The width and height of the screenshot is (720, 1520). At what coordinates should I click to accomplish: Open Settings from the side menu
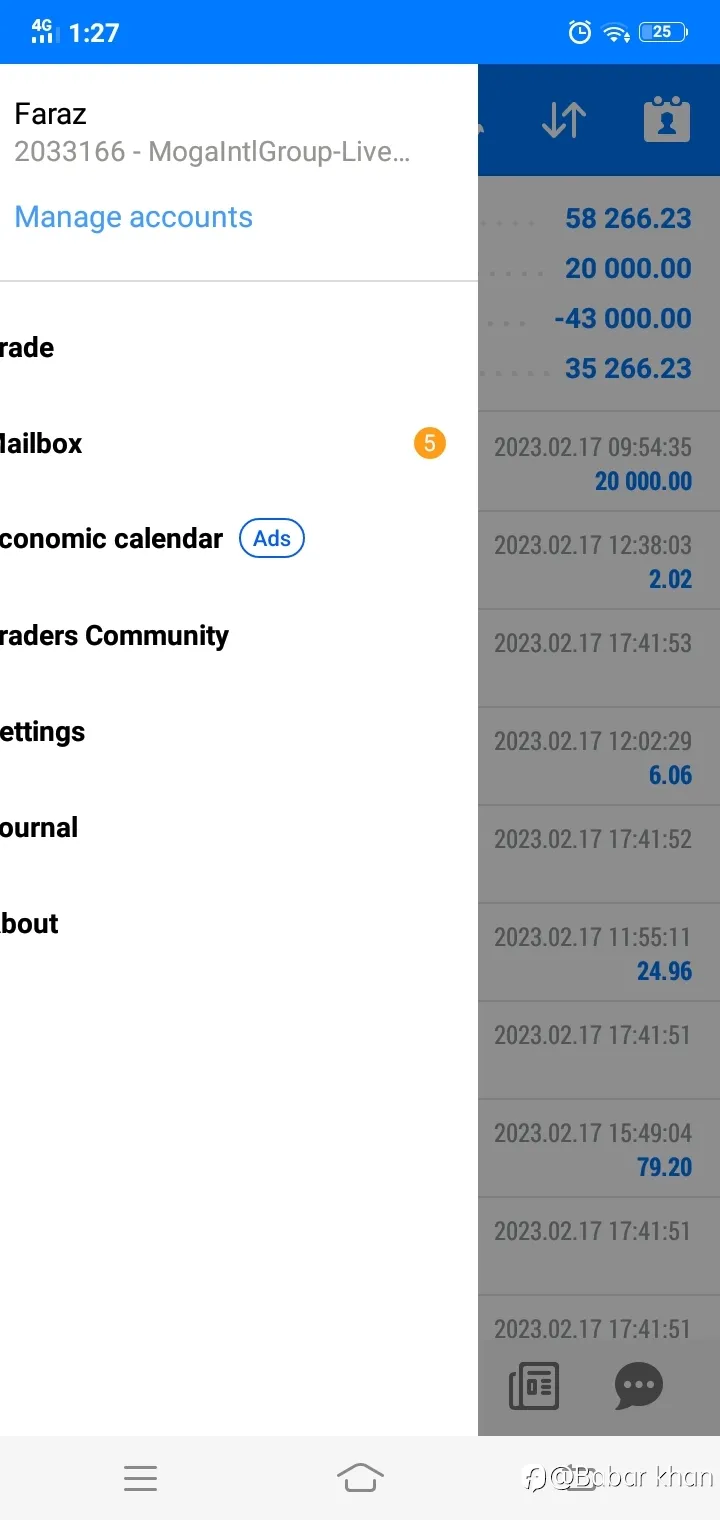coord(239,732)
